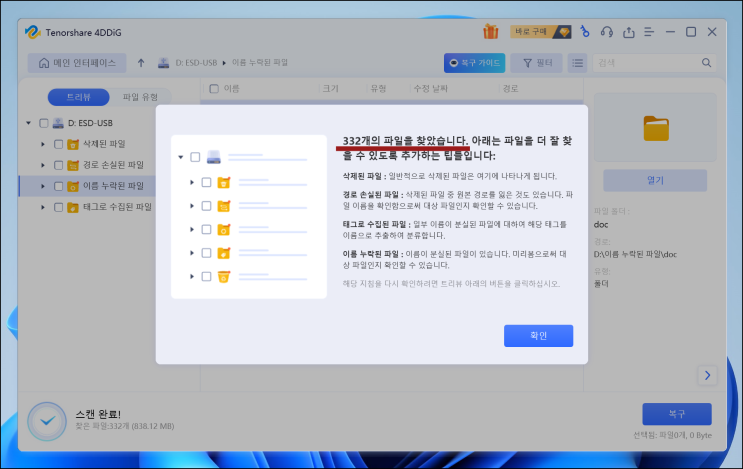
Task: Check the D: ESD-USB checkbox
Action: click(44, 123)
